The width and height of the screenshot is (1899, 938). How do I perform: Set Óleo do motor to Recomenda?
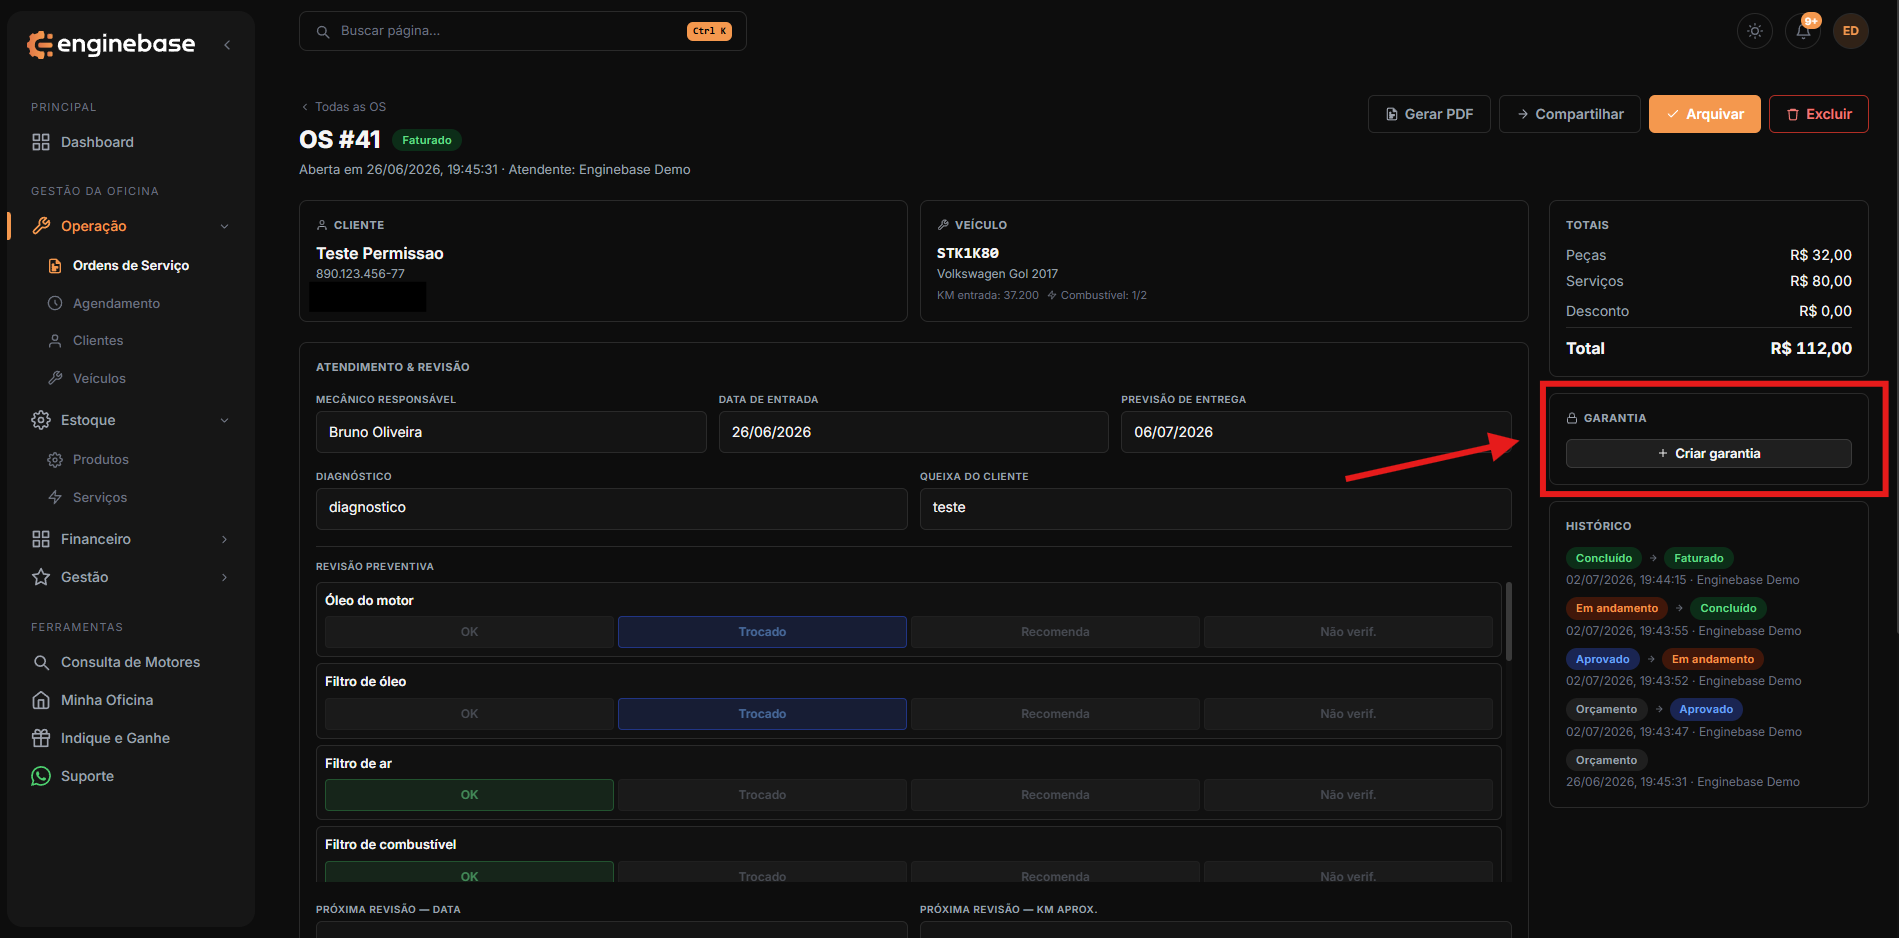(x=1055, y=632)
